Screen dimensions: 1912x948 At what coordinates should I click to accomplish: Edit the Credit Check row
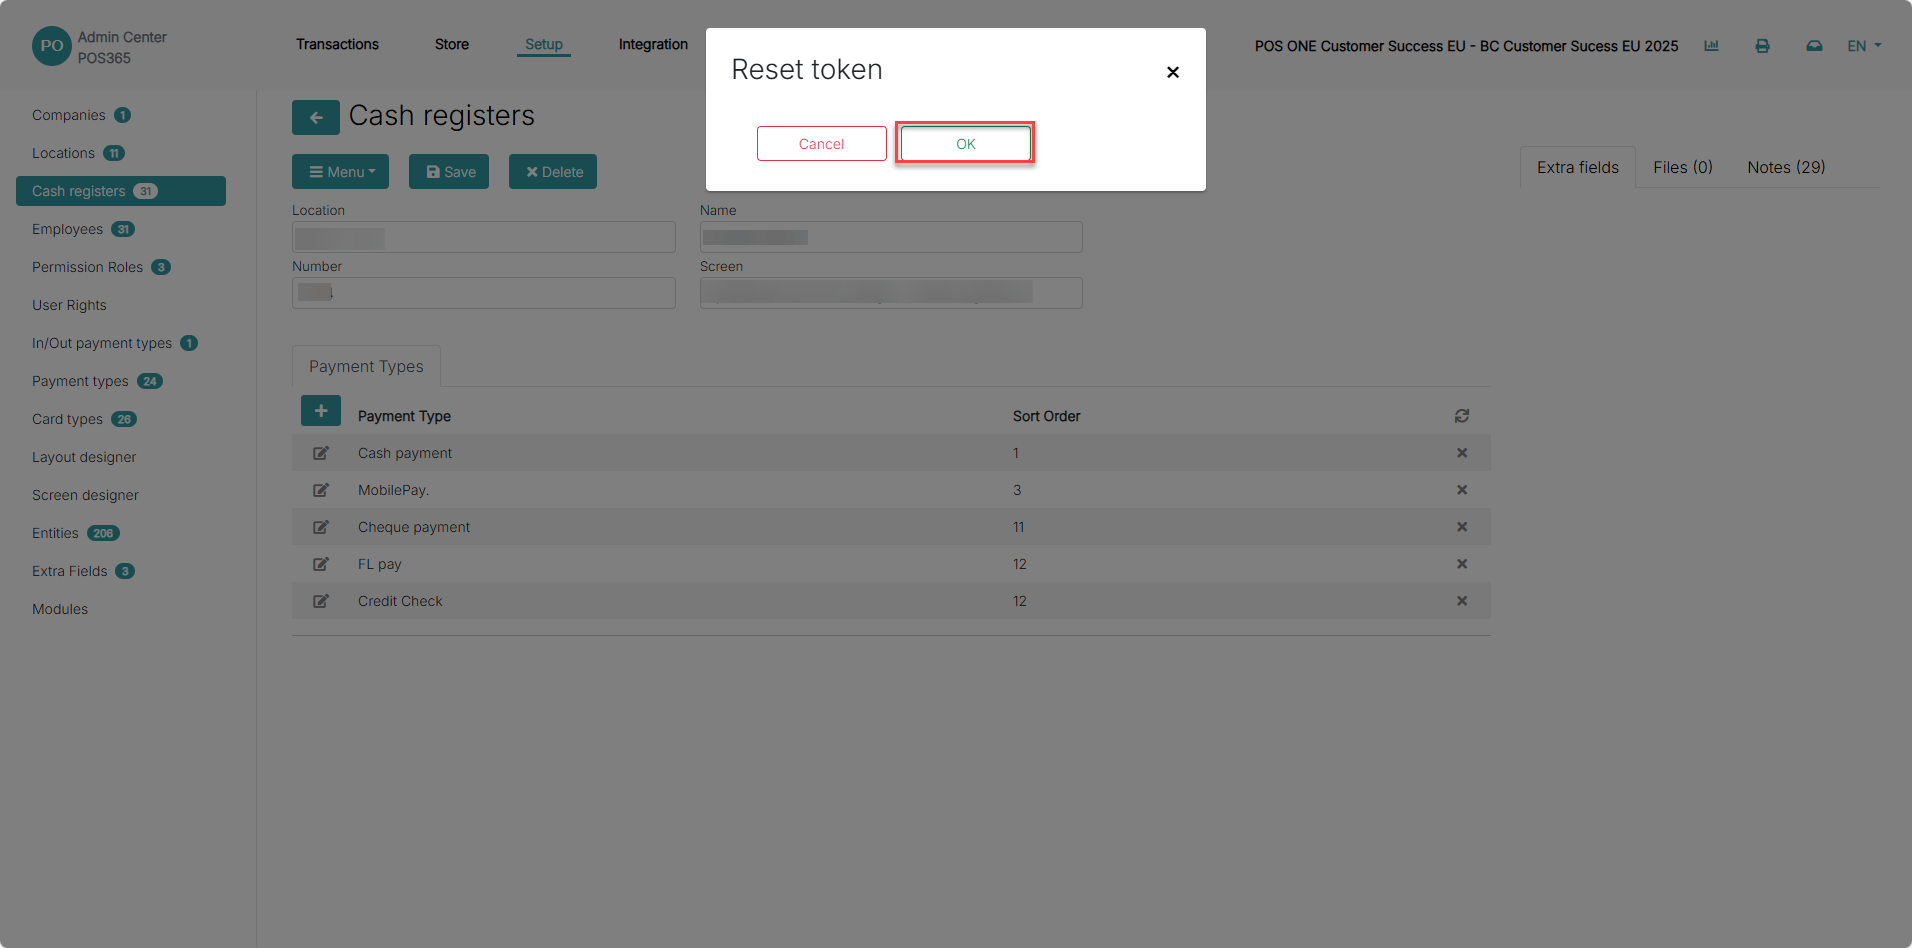coord(321,601)
